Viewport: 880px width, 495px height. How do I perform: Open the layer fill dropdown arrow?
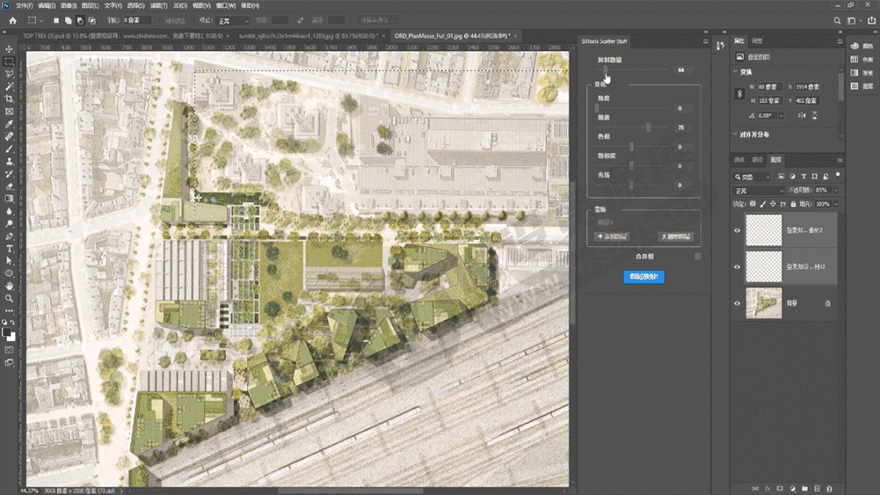[x=836, y=204]
